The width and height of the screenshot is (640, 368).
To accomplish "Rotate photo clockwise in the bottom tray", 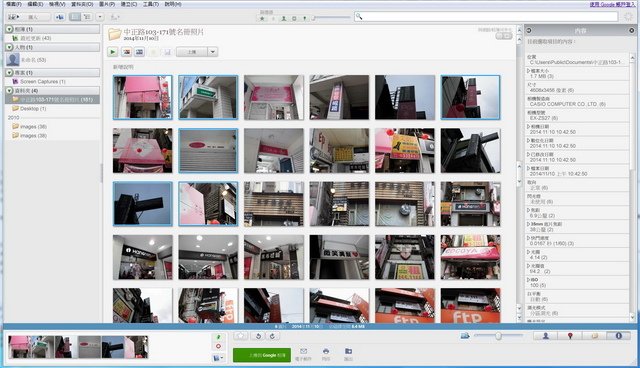I will click(x=273, y=336).
